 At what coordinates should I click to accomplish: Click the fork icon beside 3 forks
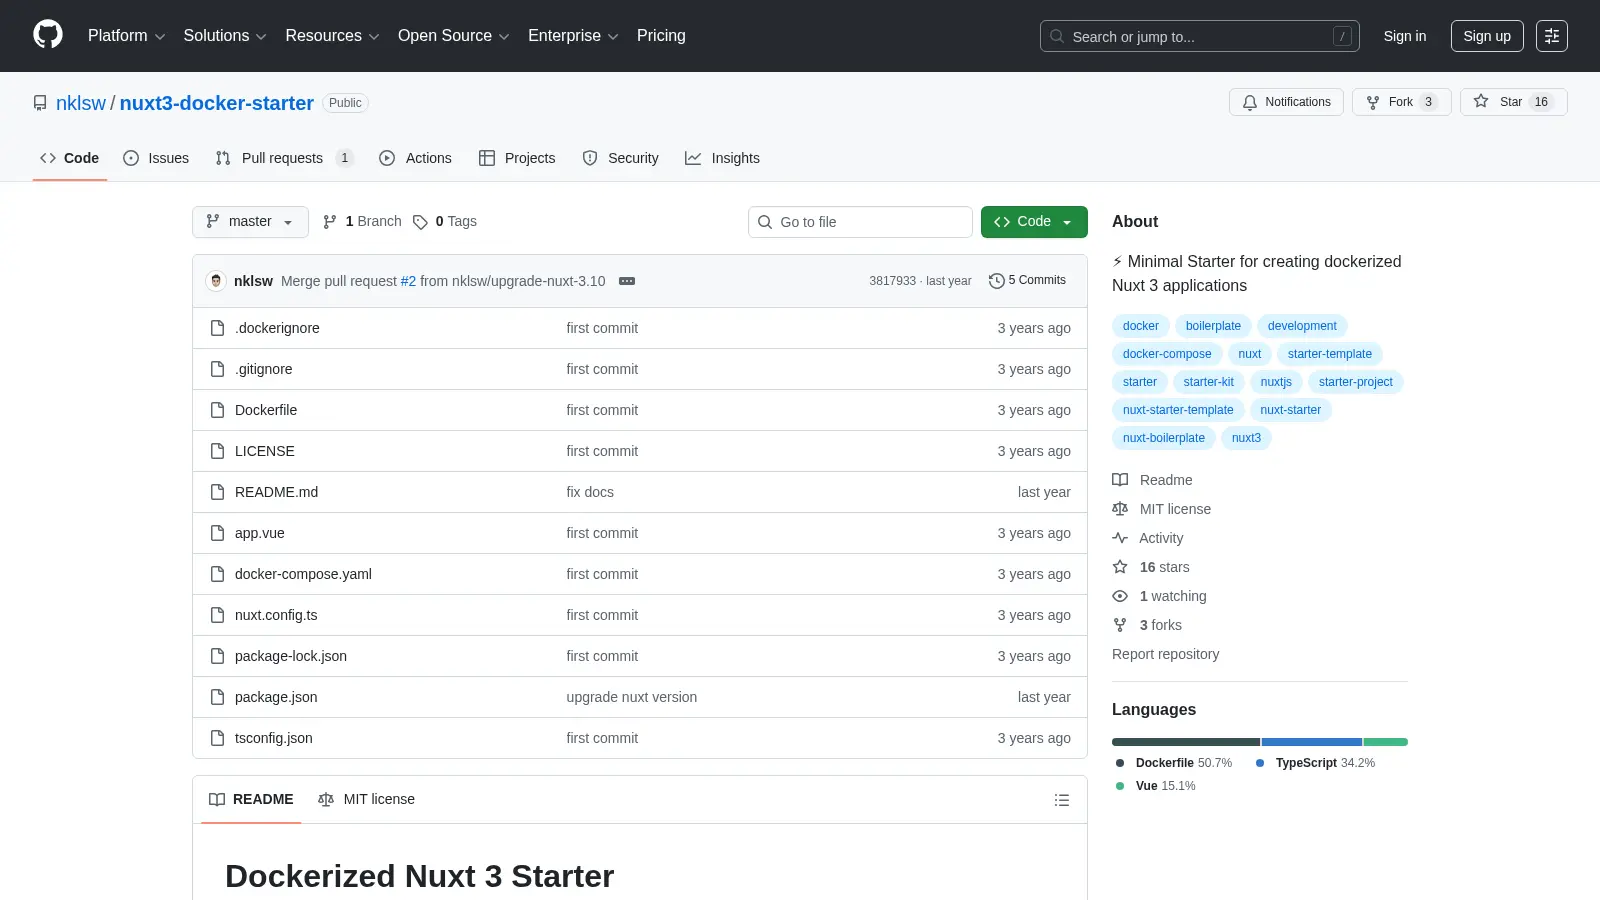1120,625
